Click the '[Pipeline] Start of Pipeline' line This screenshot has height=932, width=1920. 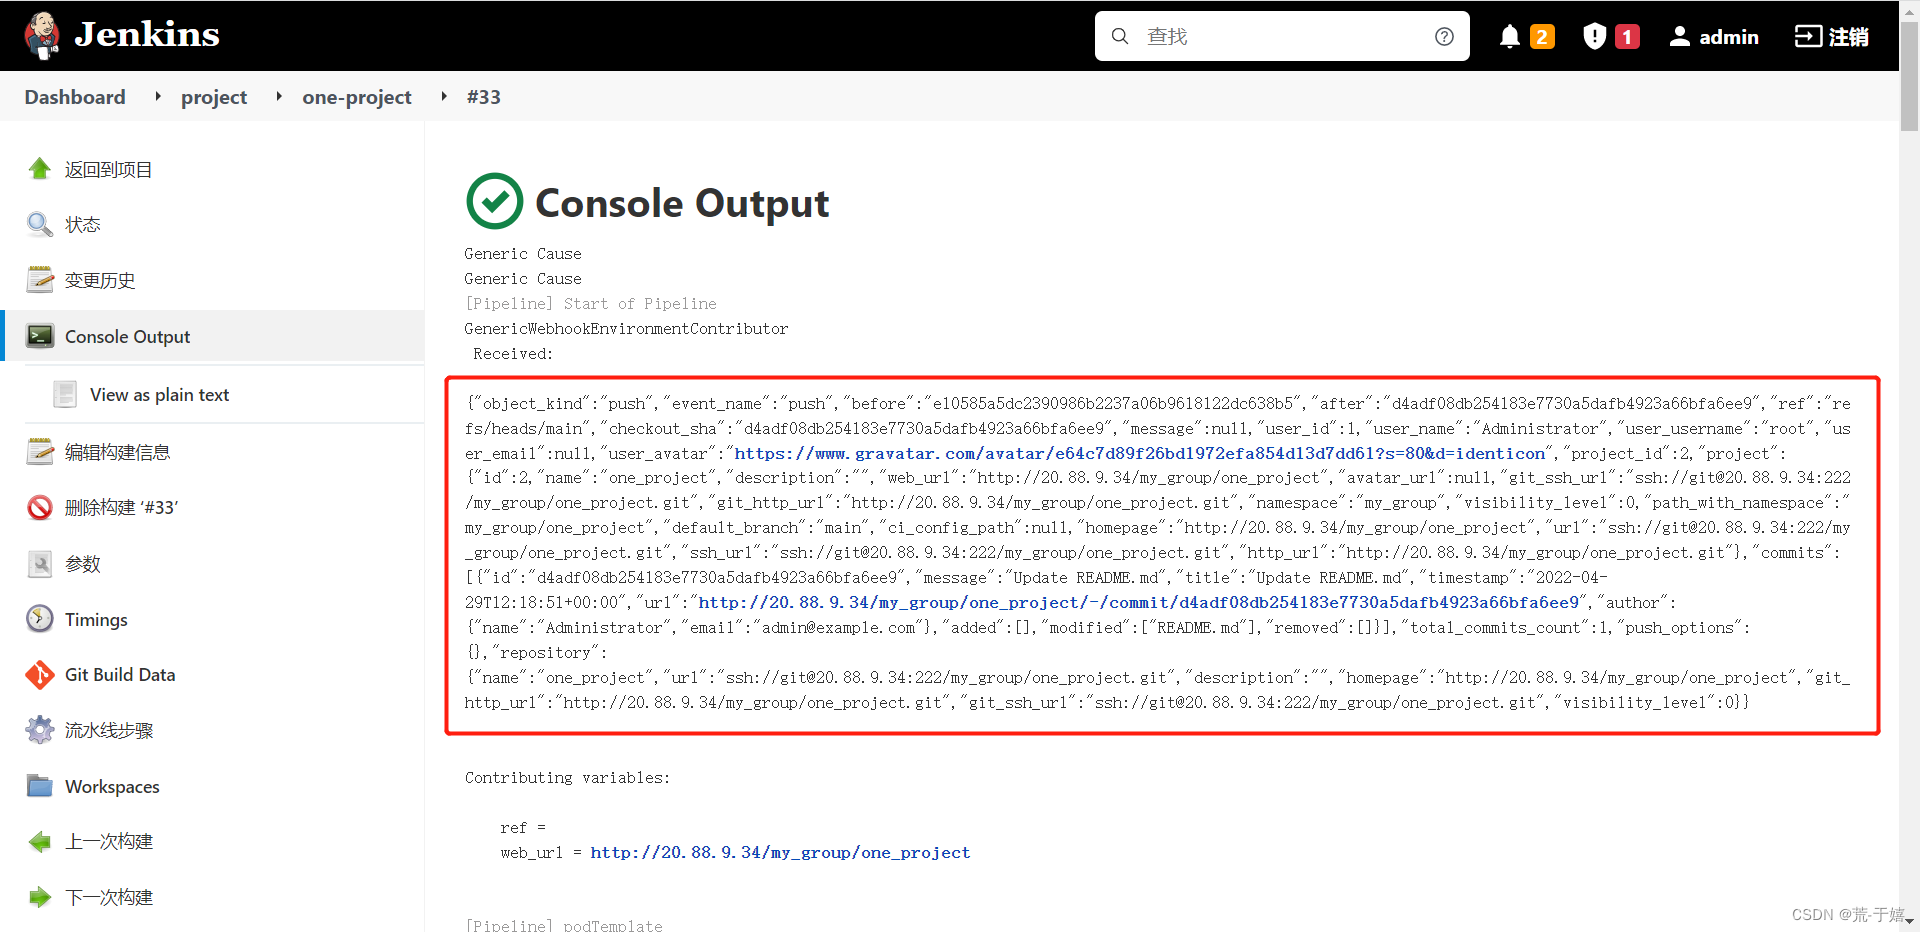[590, 303]
